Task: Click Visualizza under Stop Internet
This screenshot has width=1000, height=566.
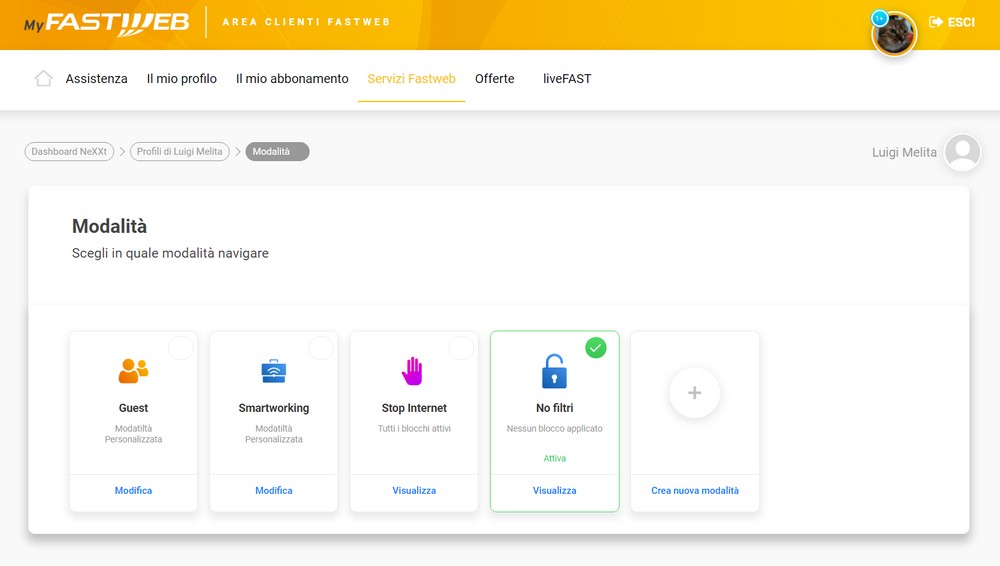Action: [x=414, y=490]
